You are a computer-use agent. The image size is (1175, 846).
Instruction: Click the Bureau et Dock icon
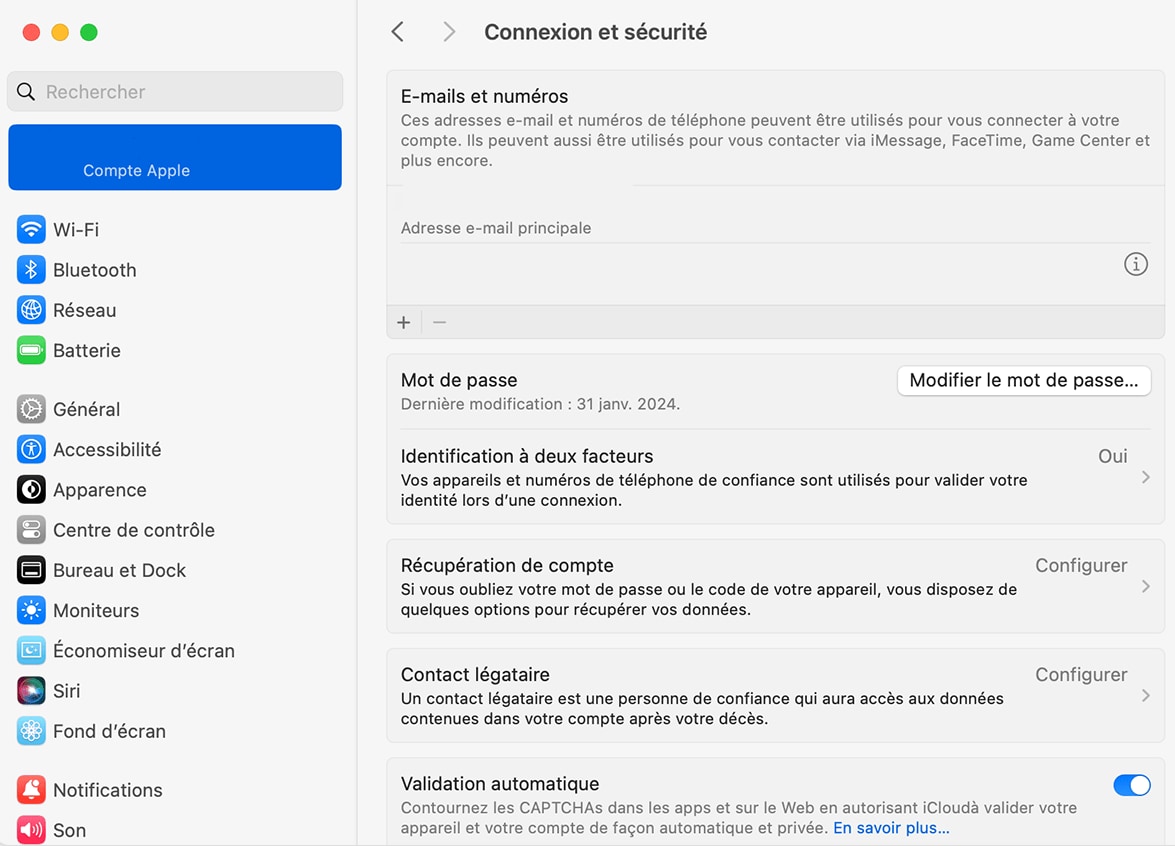tap(31, 570)
